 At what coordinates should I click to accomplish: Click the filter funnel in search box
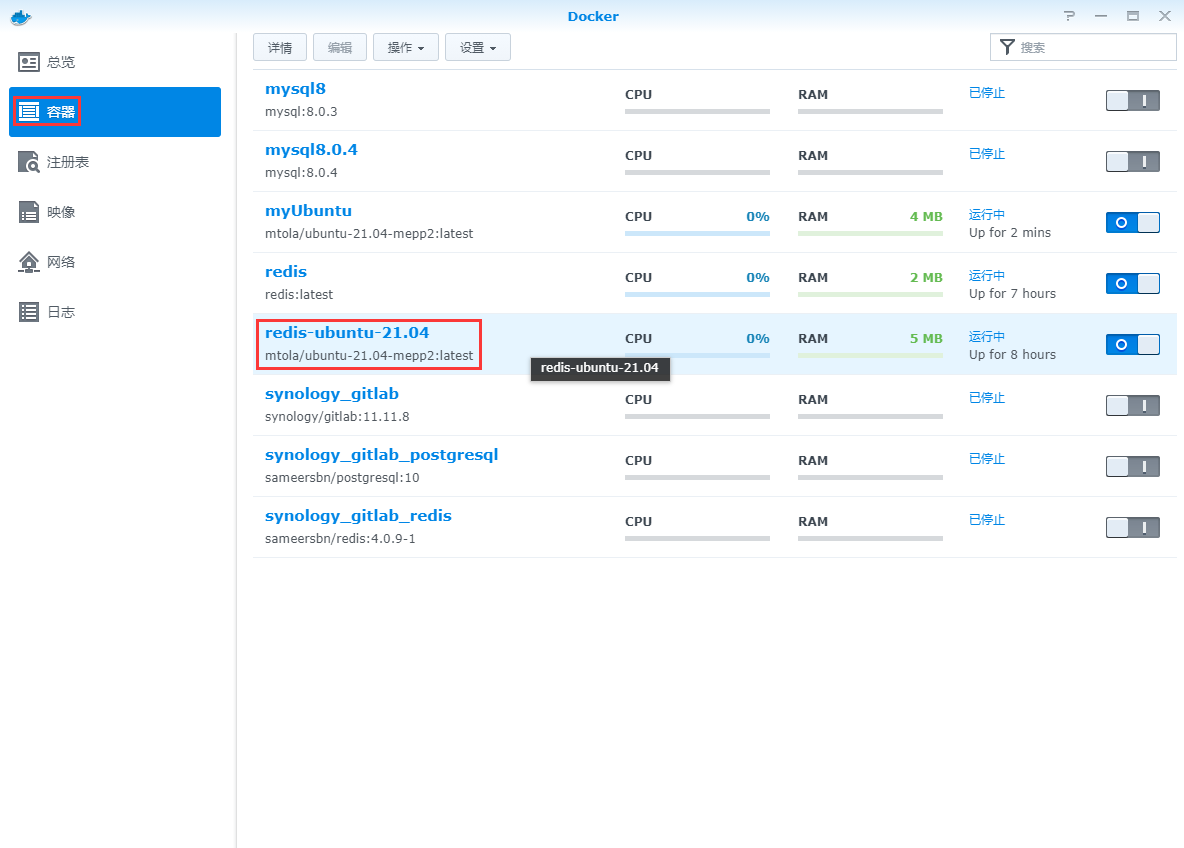pos(1006,47)
